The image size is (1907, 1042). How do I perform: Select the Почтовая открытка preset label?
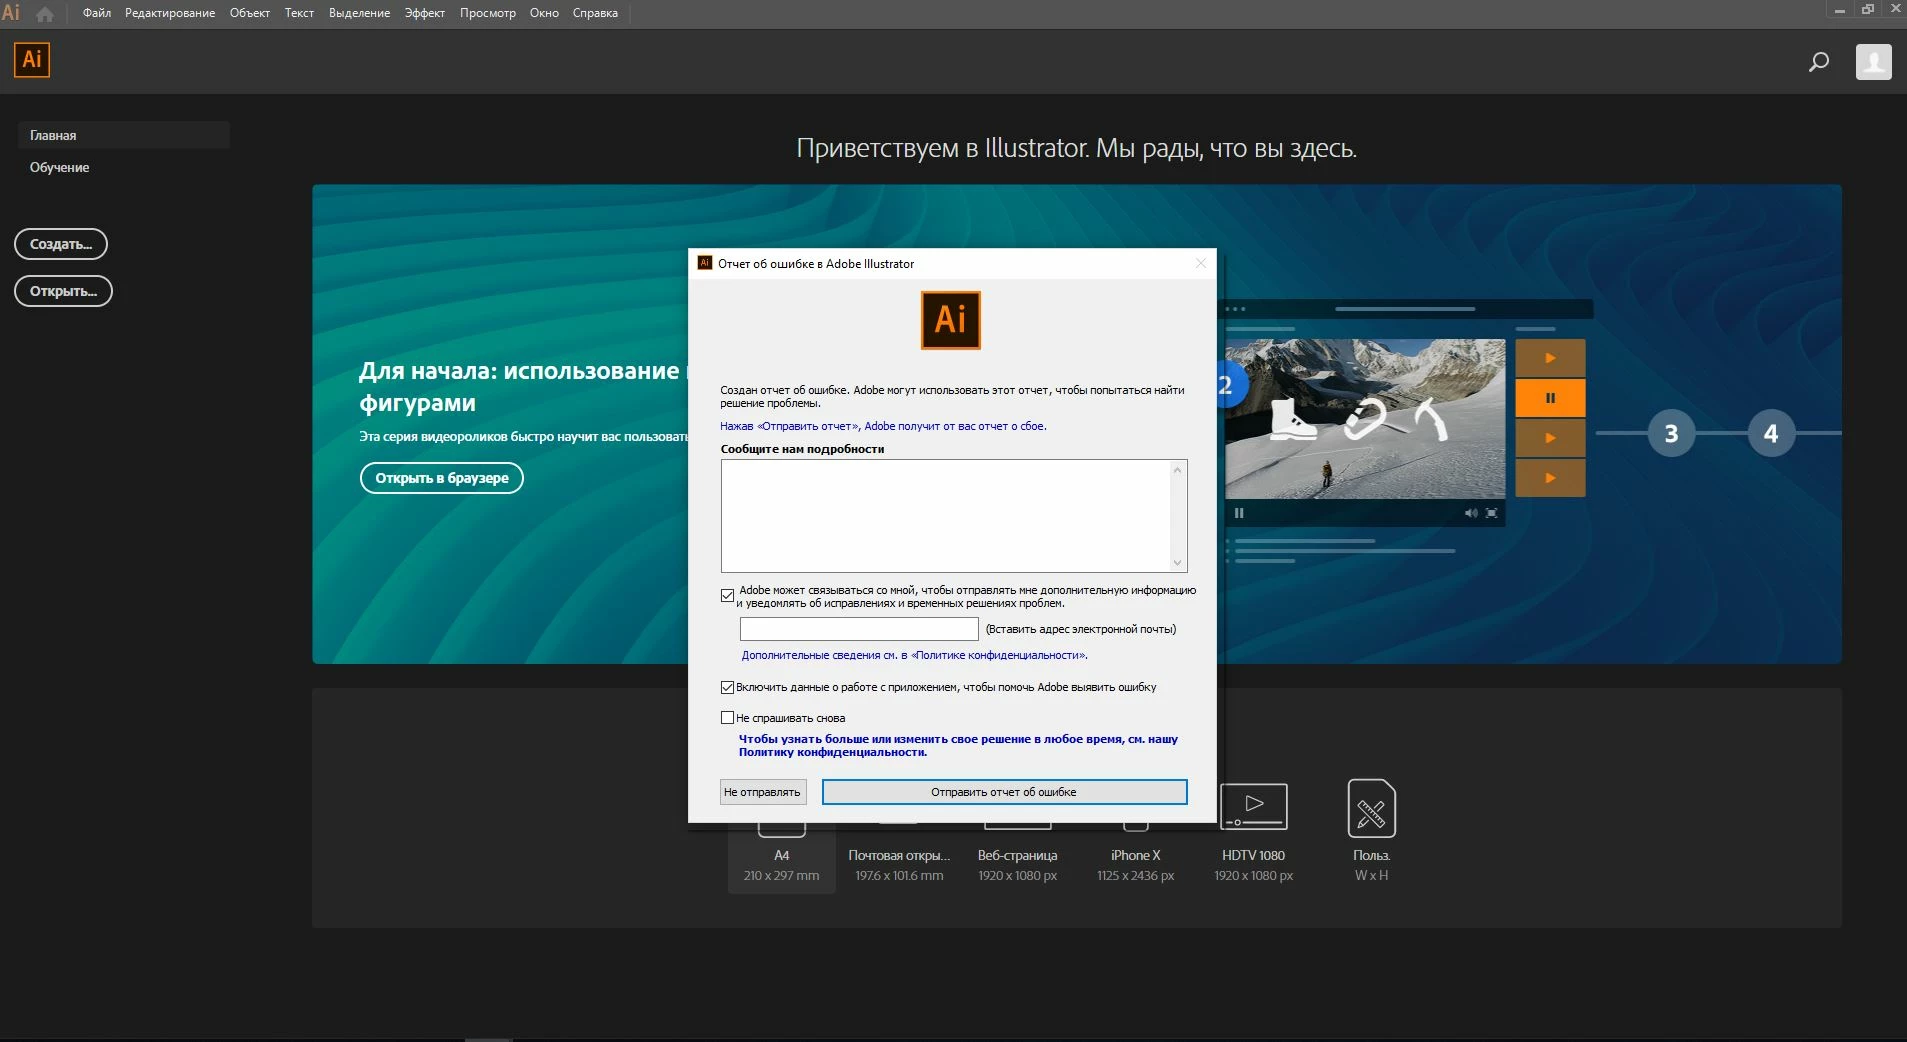click(x=899, y=855)
